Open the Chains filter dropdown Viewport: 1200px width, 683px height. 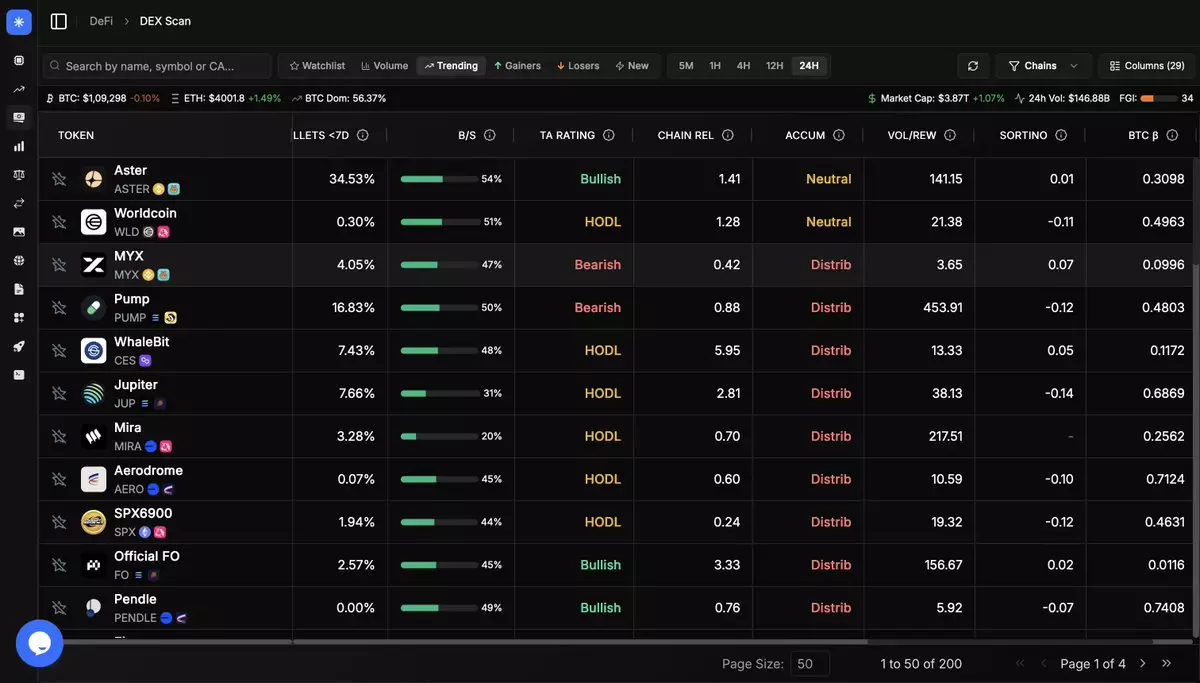tap(1043, 66)
